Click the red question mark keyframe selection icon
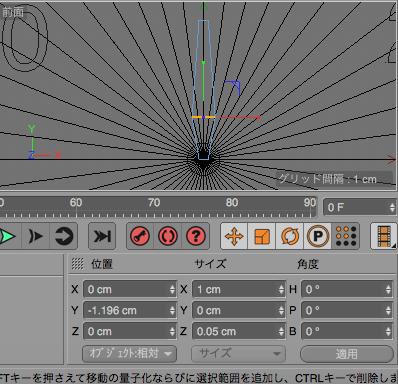 [196, 236]
